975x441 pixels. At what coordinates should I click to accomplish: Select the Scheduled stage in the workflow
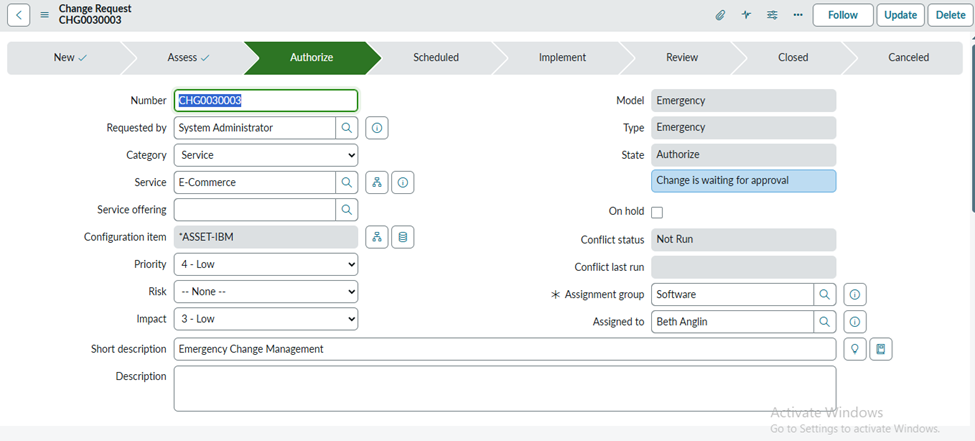click(x=436, y=58)
